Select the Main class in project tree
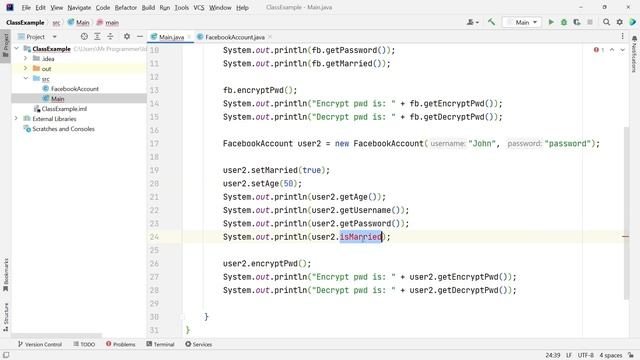The width and height of the screenshot is (640, 360). click(x=57, y=98)
